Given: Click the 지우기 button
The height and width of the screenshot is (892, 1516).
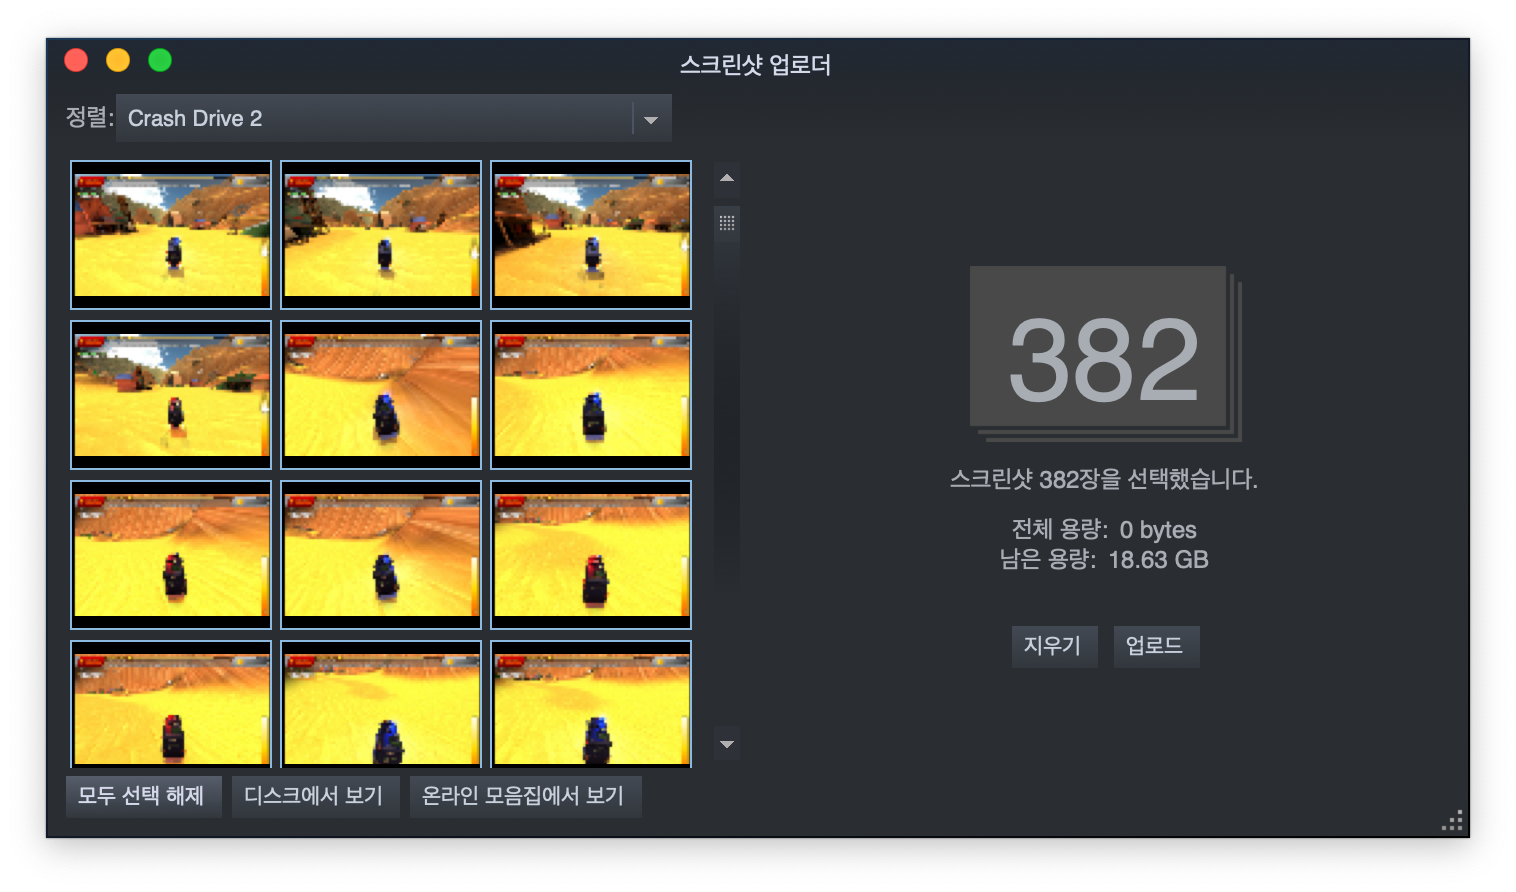Looking at the screenshot, I should [x=1054, y=646].
